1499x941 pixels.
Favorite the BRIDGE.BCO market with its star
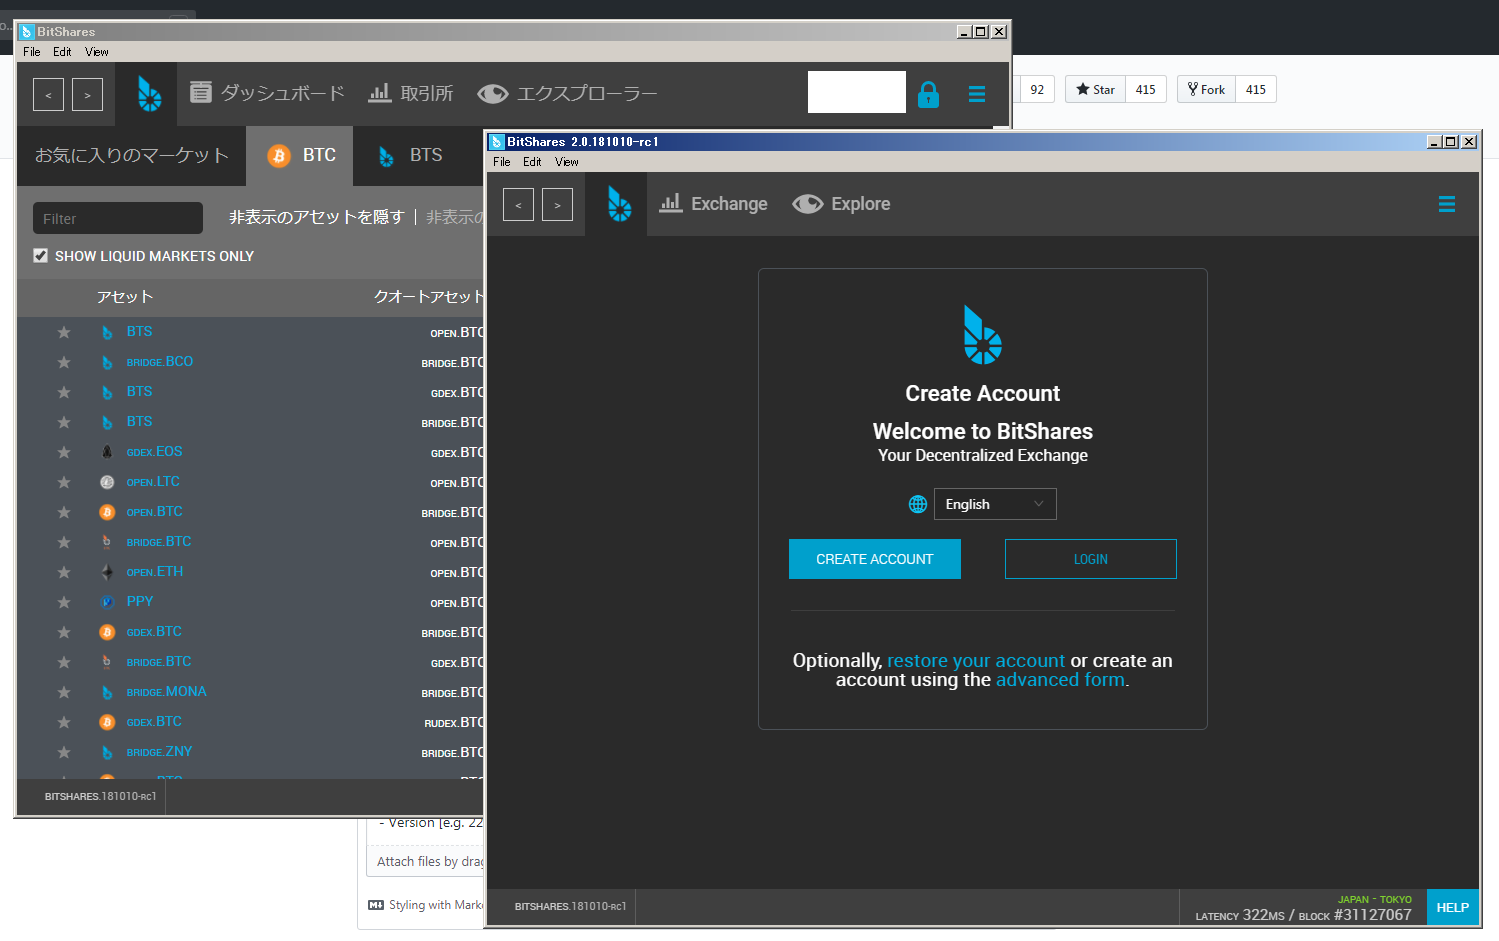click(64, 362)
